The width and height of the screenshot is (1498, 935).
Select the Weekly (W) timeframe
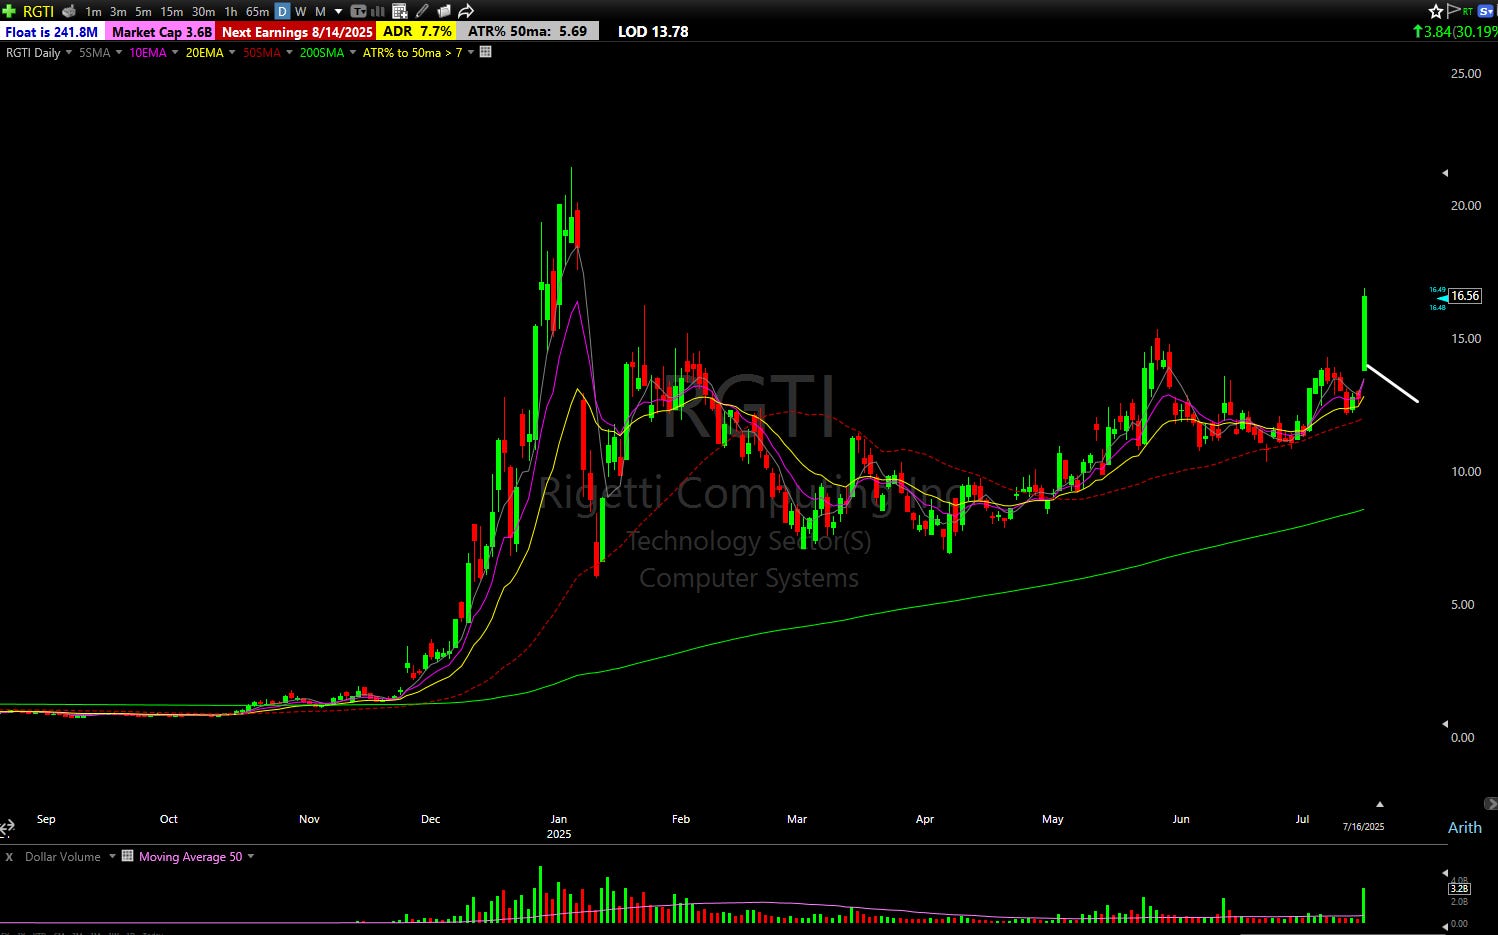[300, 11]
